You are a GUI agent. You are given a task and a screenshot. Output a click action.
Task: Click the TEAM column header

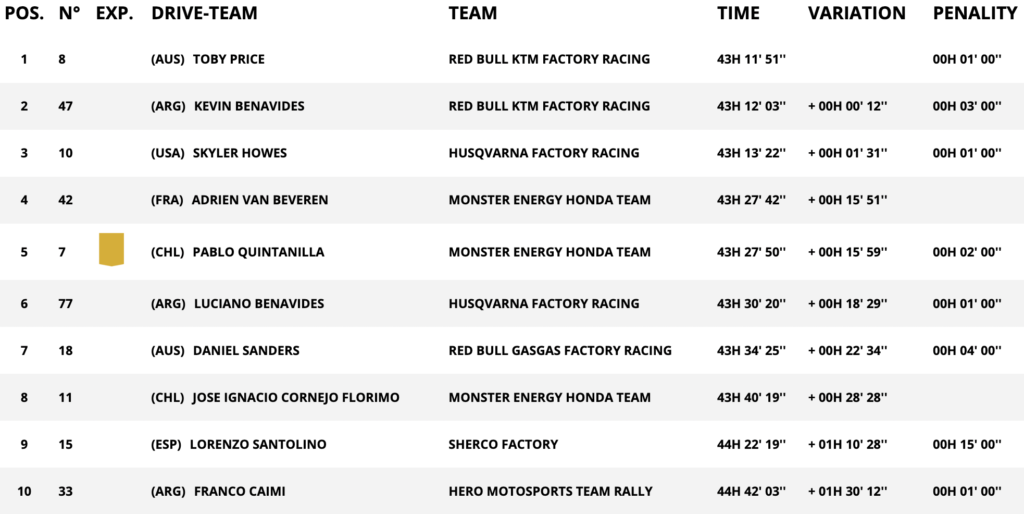(473, 14)
